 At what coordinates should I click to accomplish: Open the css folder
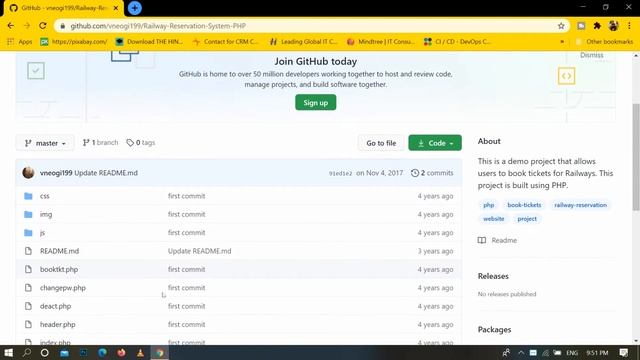pos(45,196)
